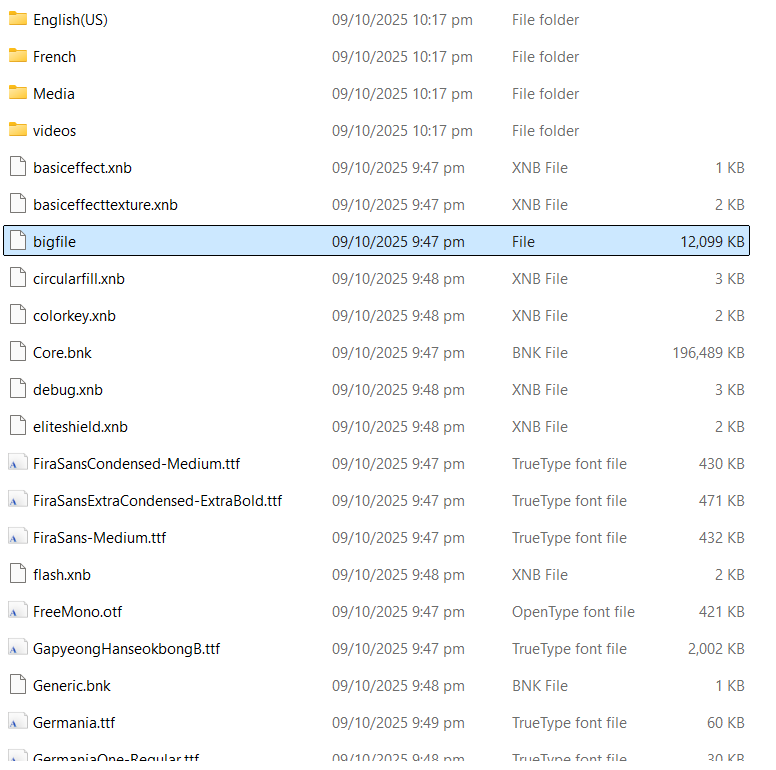Screen dimensions: 776x770
Task: Select the videos folder icon
Action: coord(17,130)
